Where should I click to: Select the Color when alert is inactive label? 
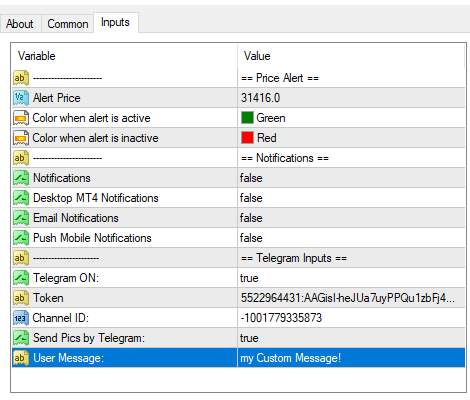tap(95, 138)
